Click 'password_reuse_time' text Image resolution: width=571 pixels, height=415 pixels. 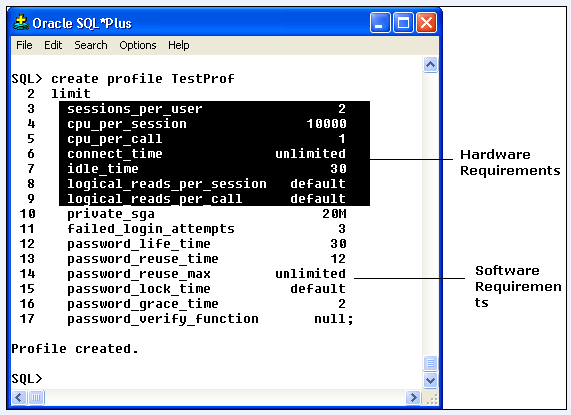pyautogui.click(x=143, y=259)
